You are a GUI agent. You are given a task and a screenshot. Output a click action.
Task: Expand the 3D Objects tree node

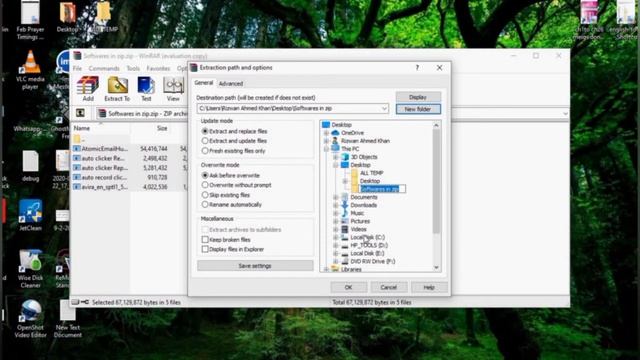(336, 157)
